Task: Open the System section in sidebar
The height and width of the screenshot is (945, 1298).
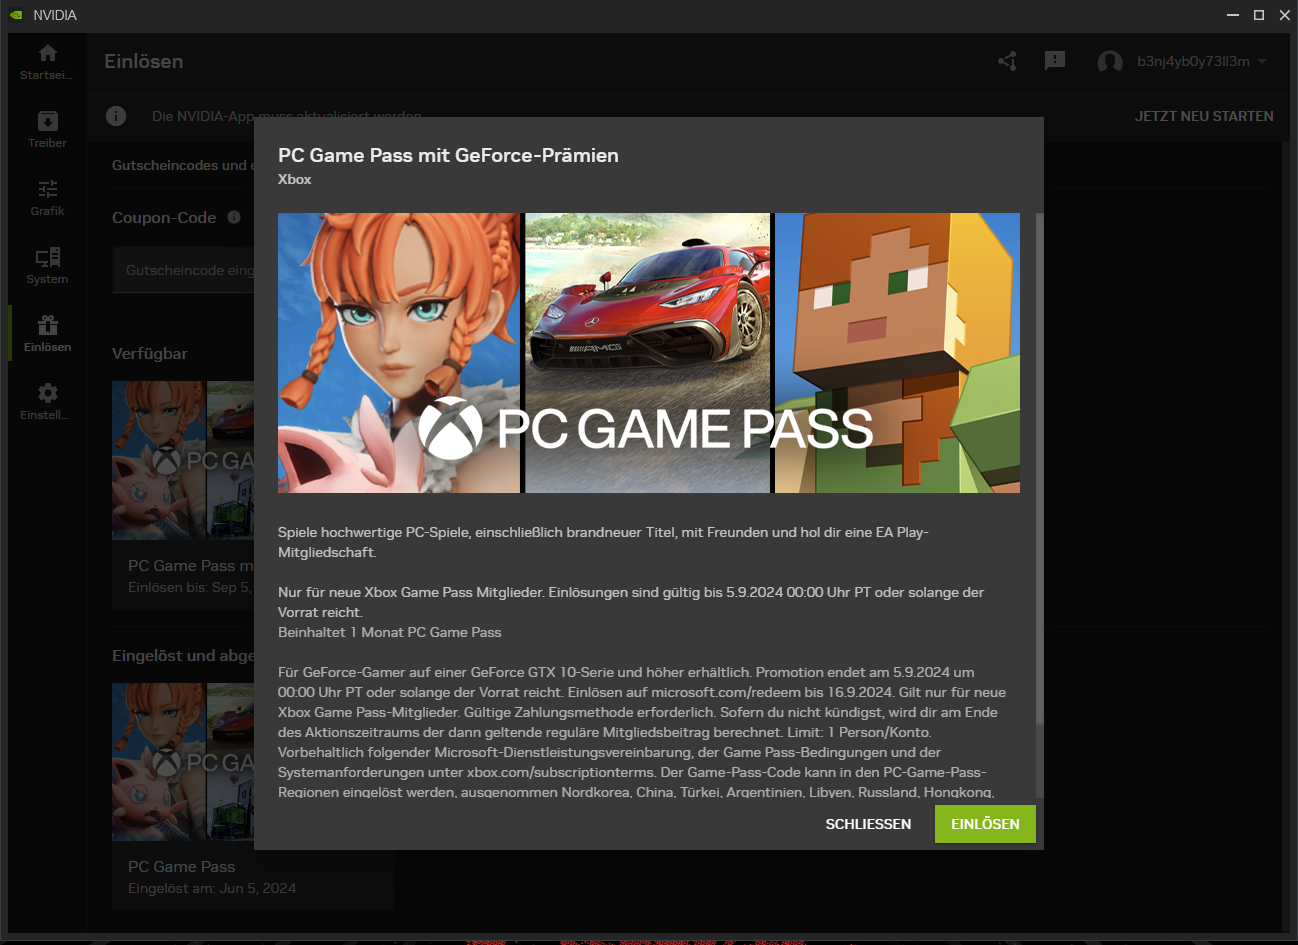Action: 47,265
